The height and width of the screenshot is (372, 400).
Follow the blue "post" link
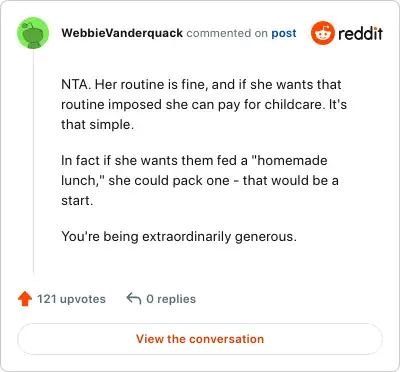point(284,33)
